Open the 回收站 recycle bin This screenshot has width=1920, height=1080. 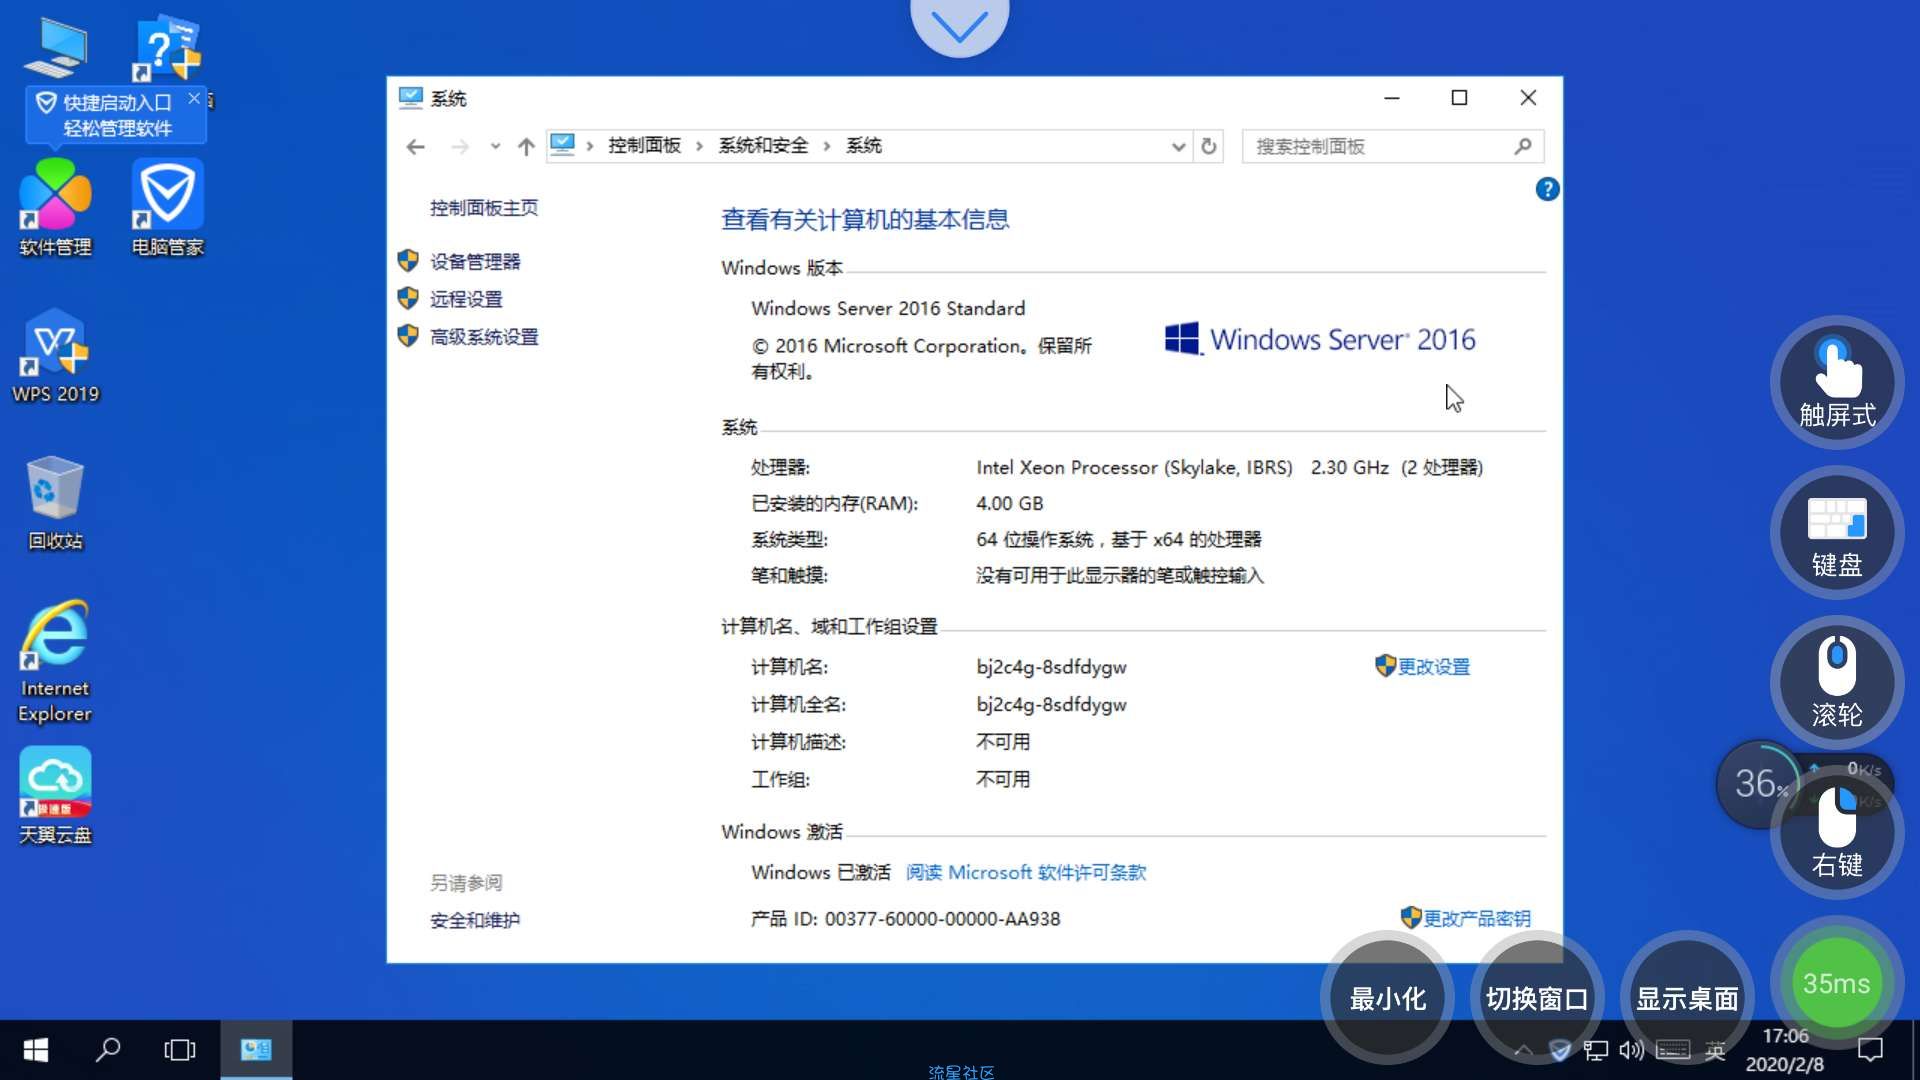click(55, 503)
